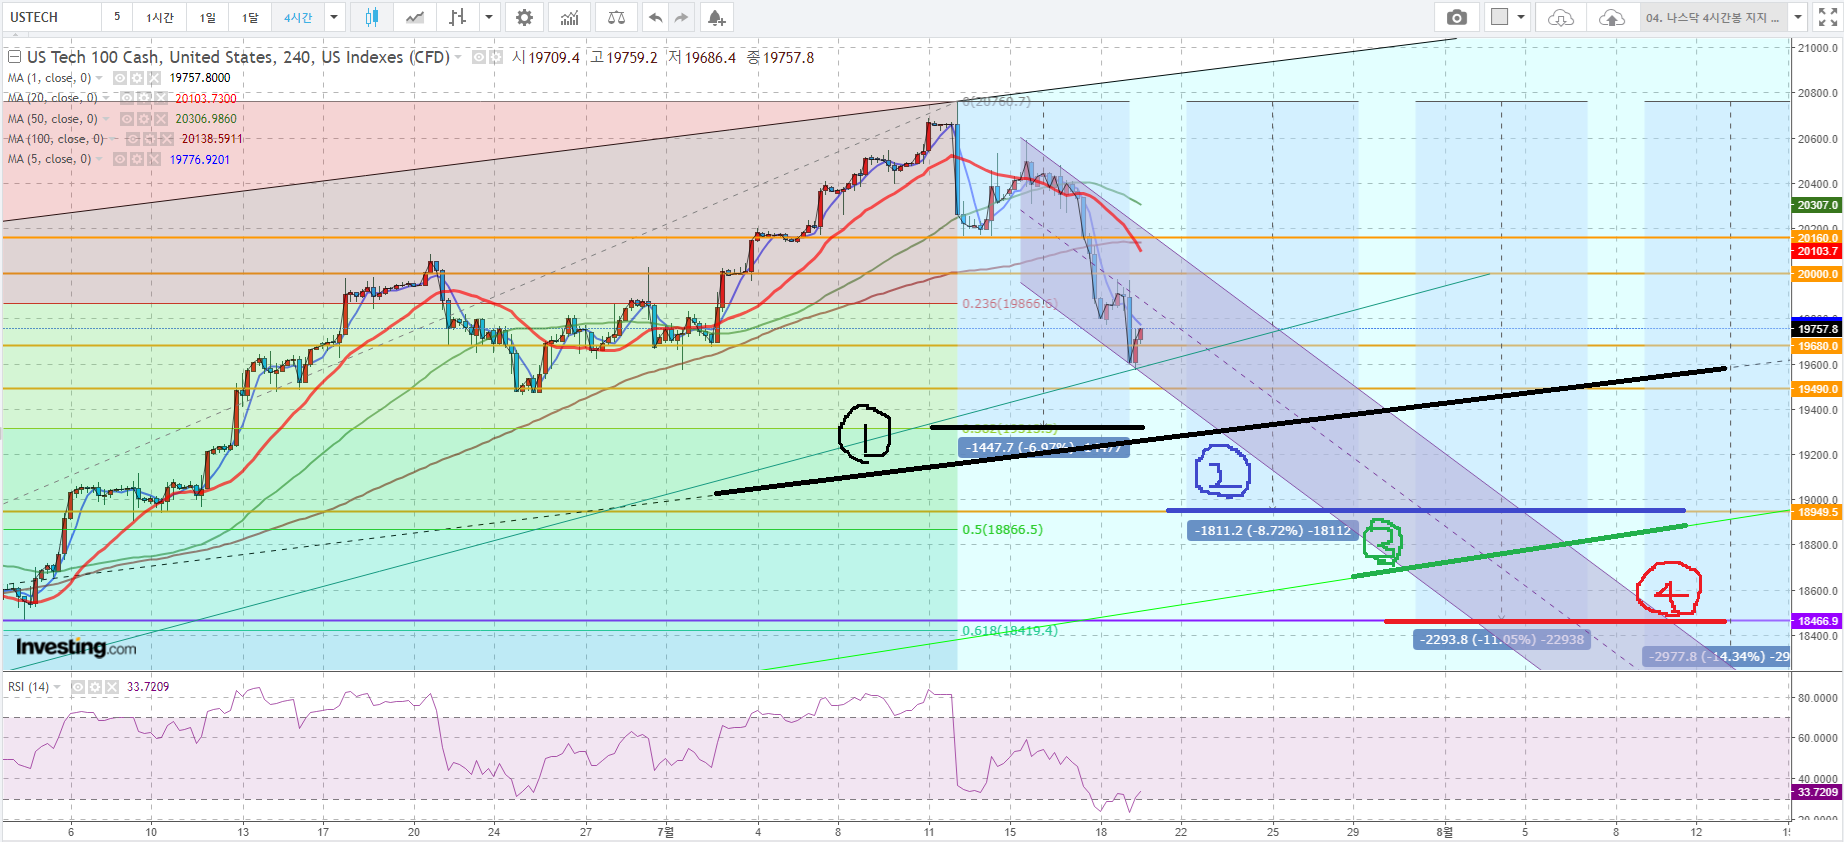This screenshot has height=842, width=1844.
Task: Remove the MA (20, close, 0) indicator
Action: 161,98
